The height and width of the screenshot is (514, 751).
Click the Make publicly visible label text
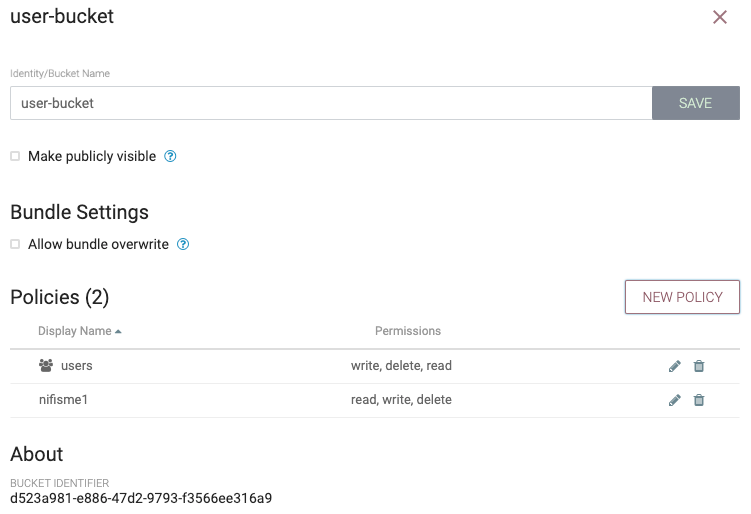92,156
